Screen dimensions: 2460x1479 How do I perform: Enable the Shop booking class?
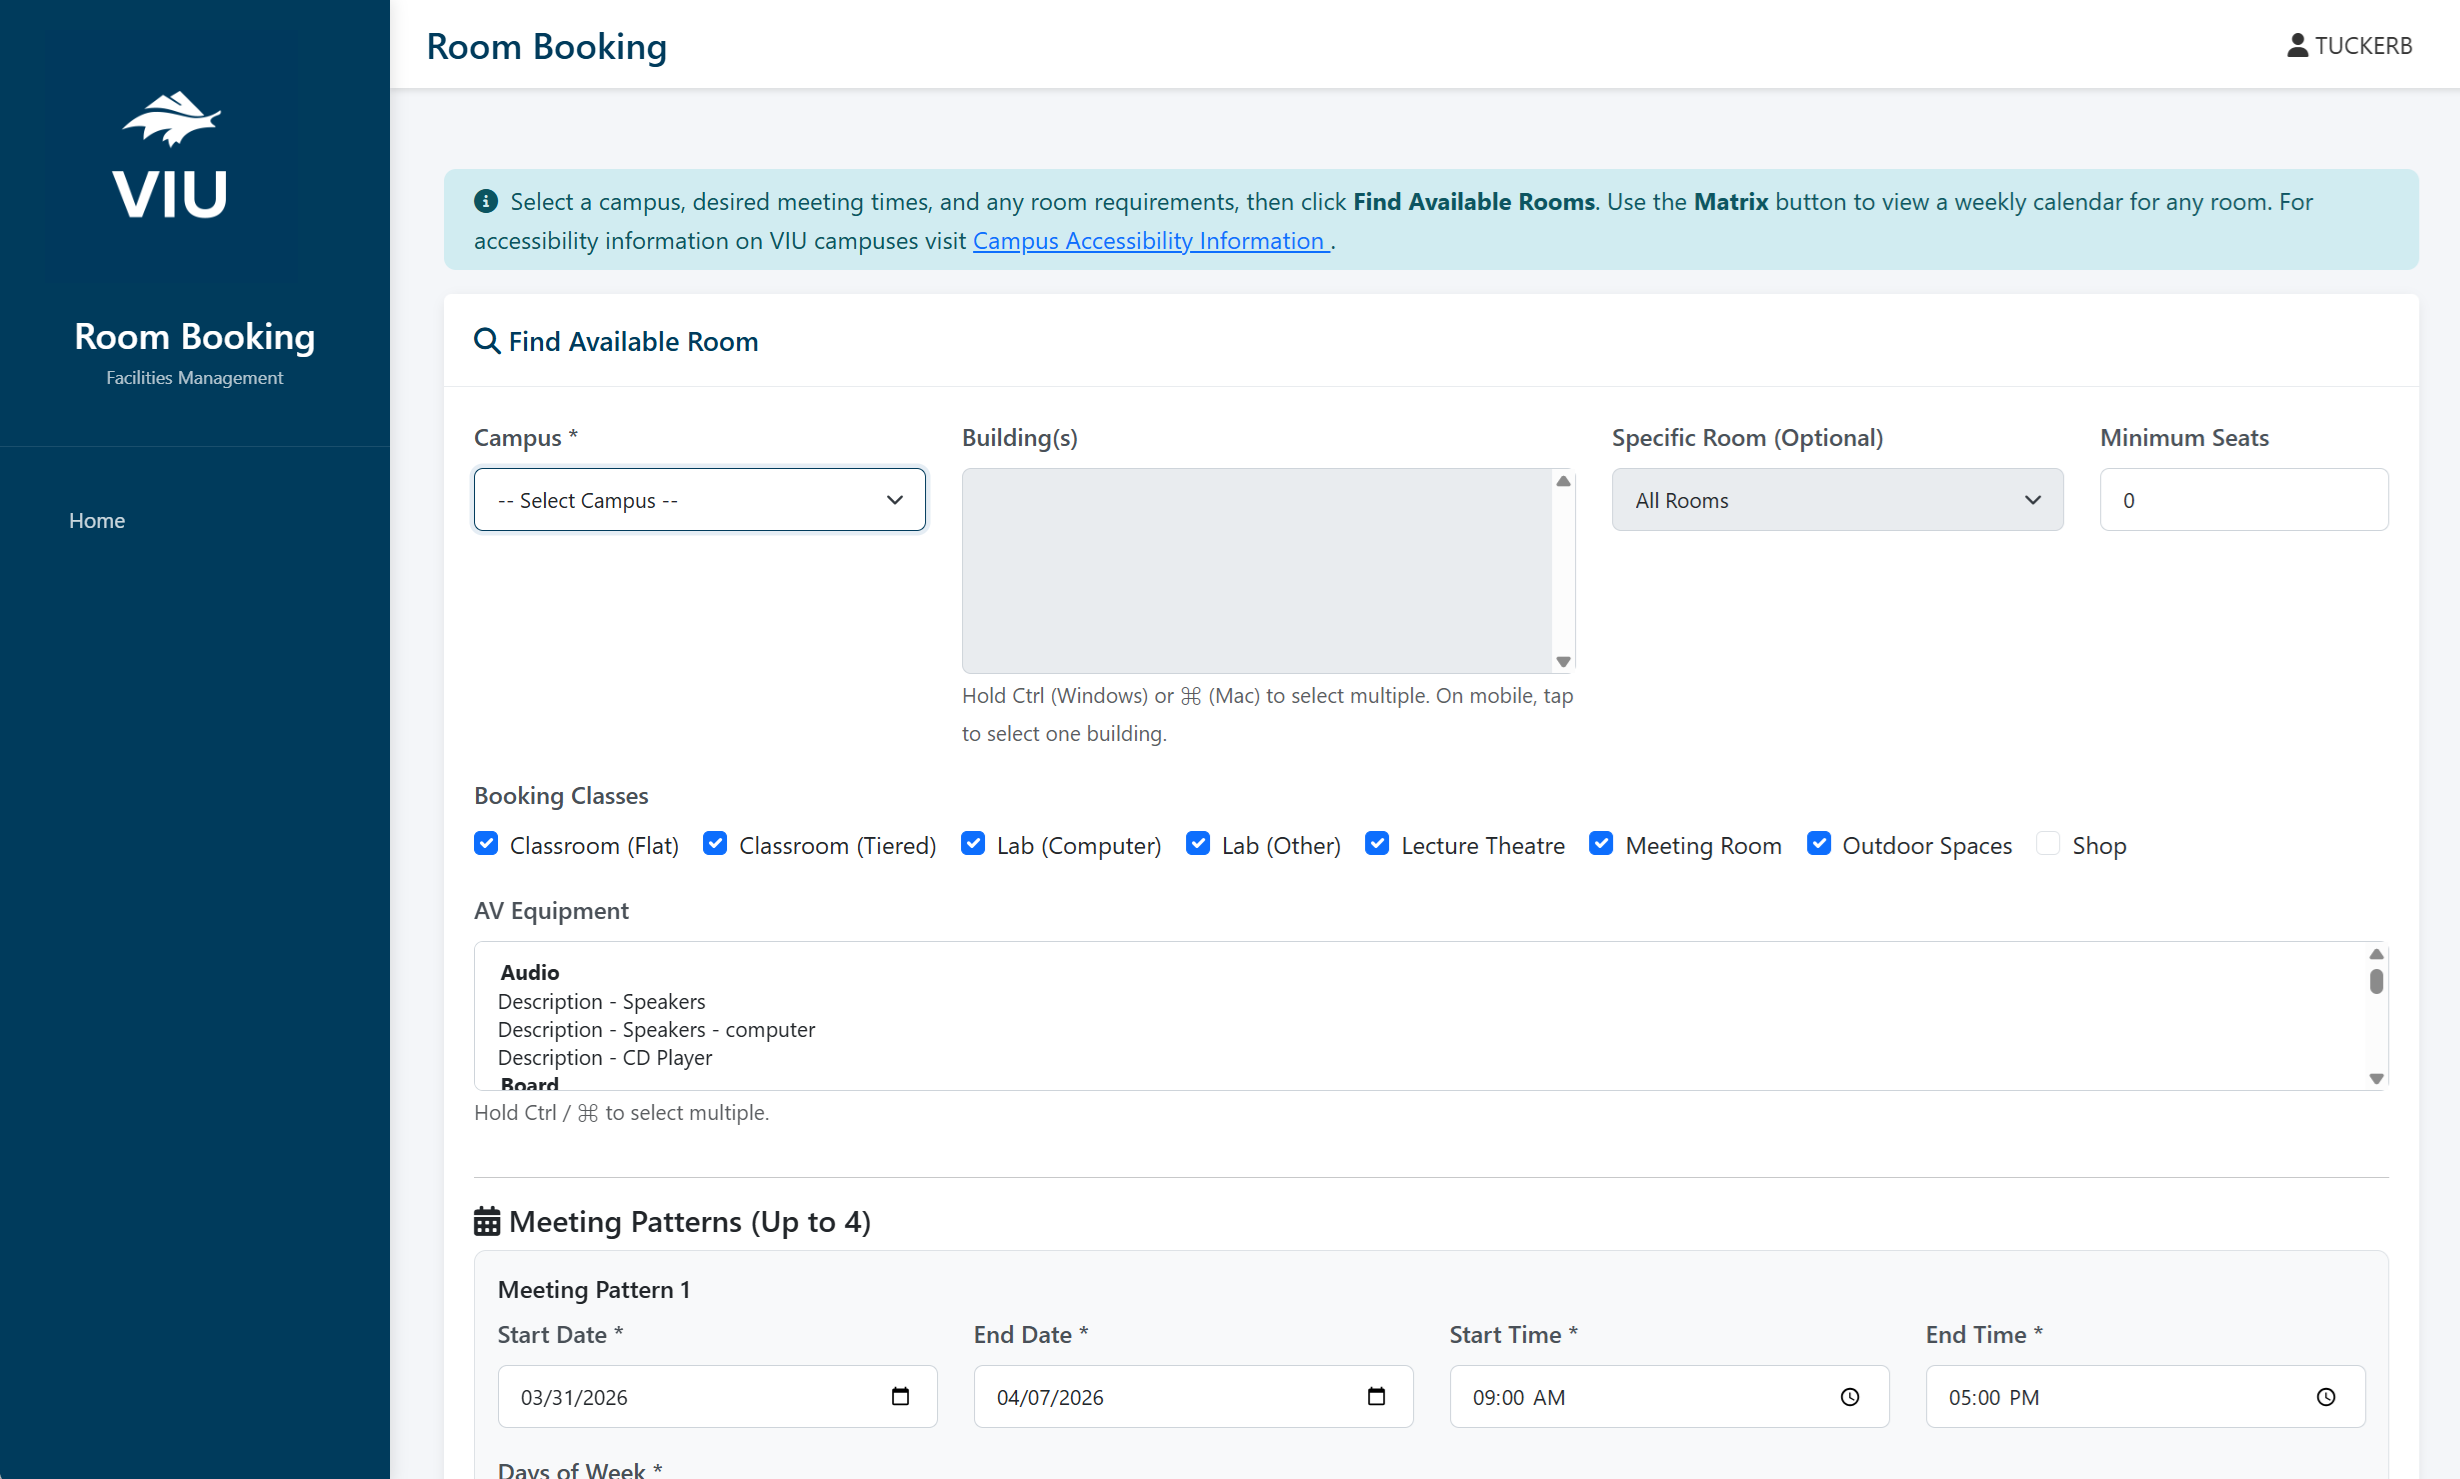tap(2047, 843)
